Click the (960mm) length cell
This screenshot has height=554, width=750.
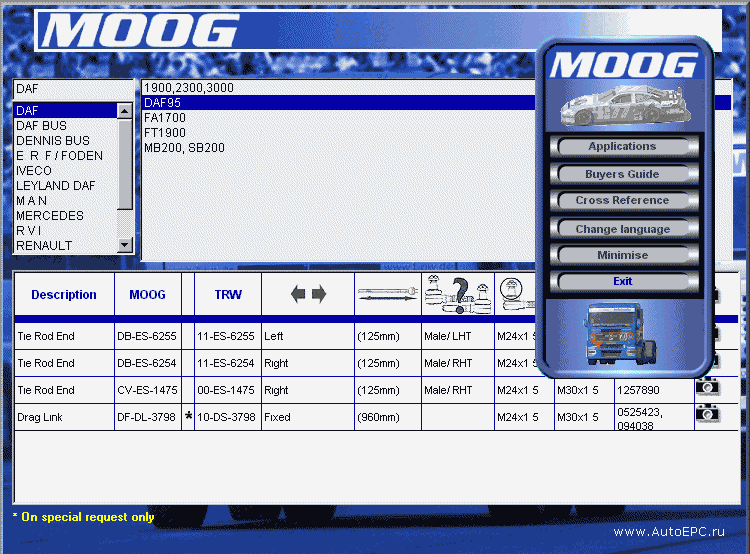pos(388,417)
